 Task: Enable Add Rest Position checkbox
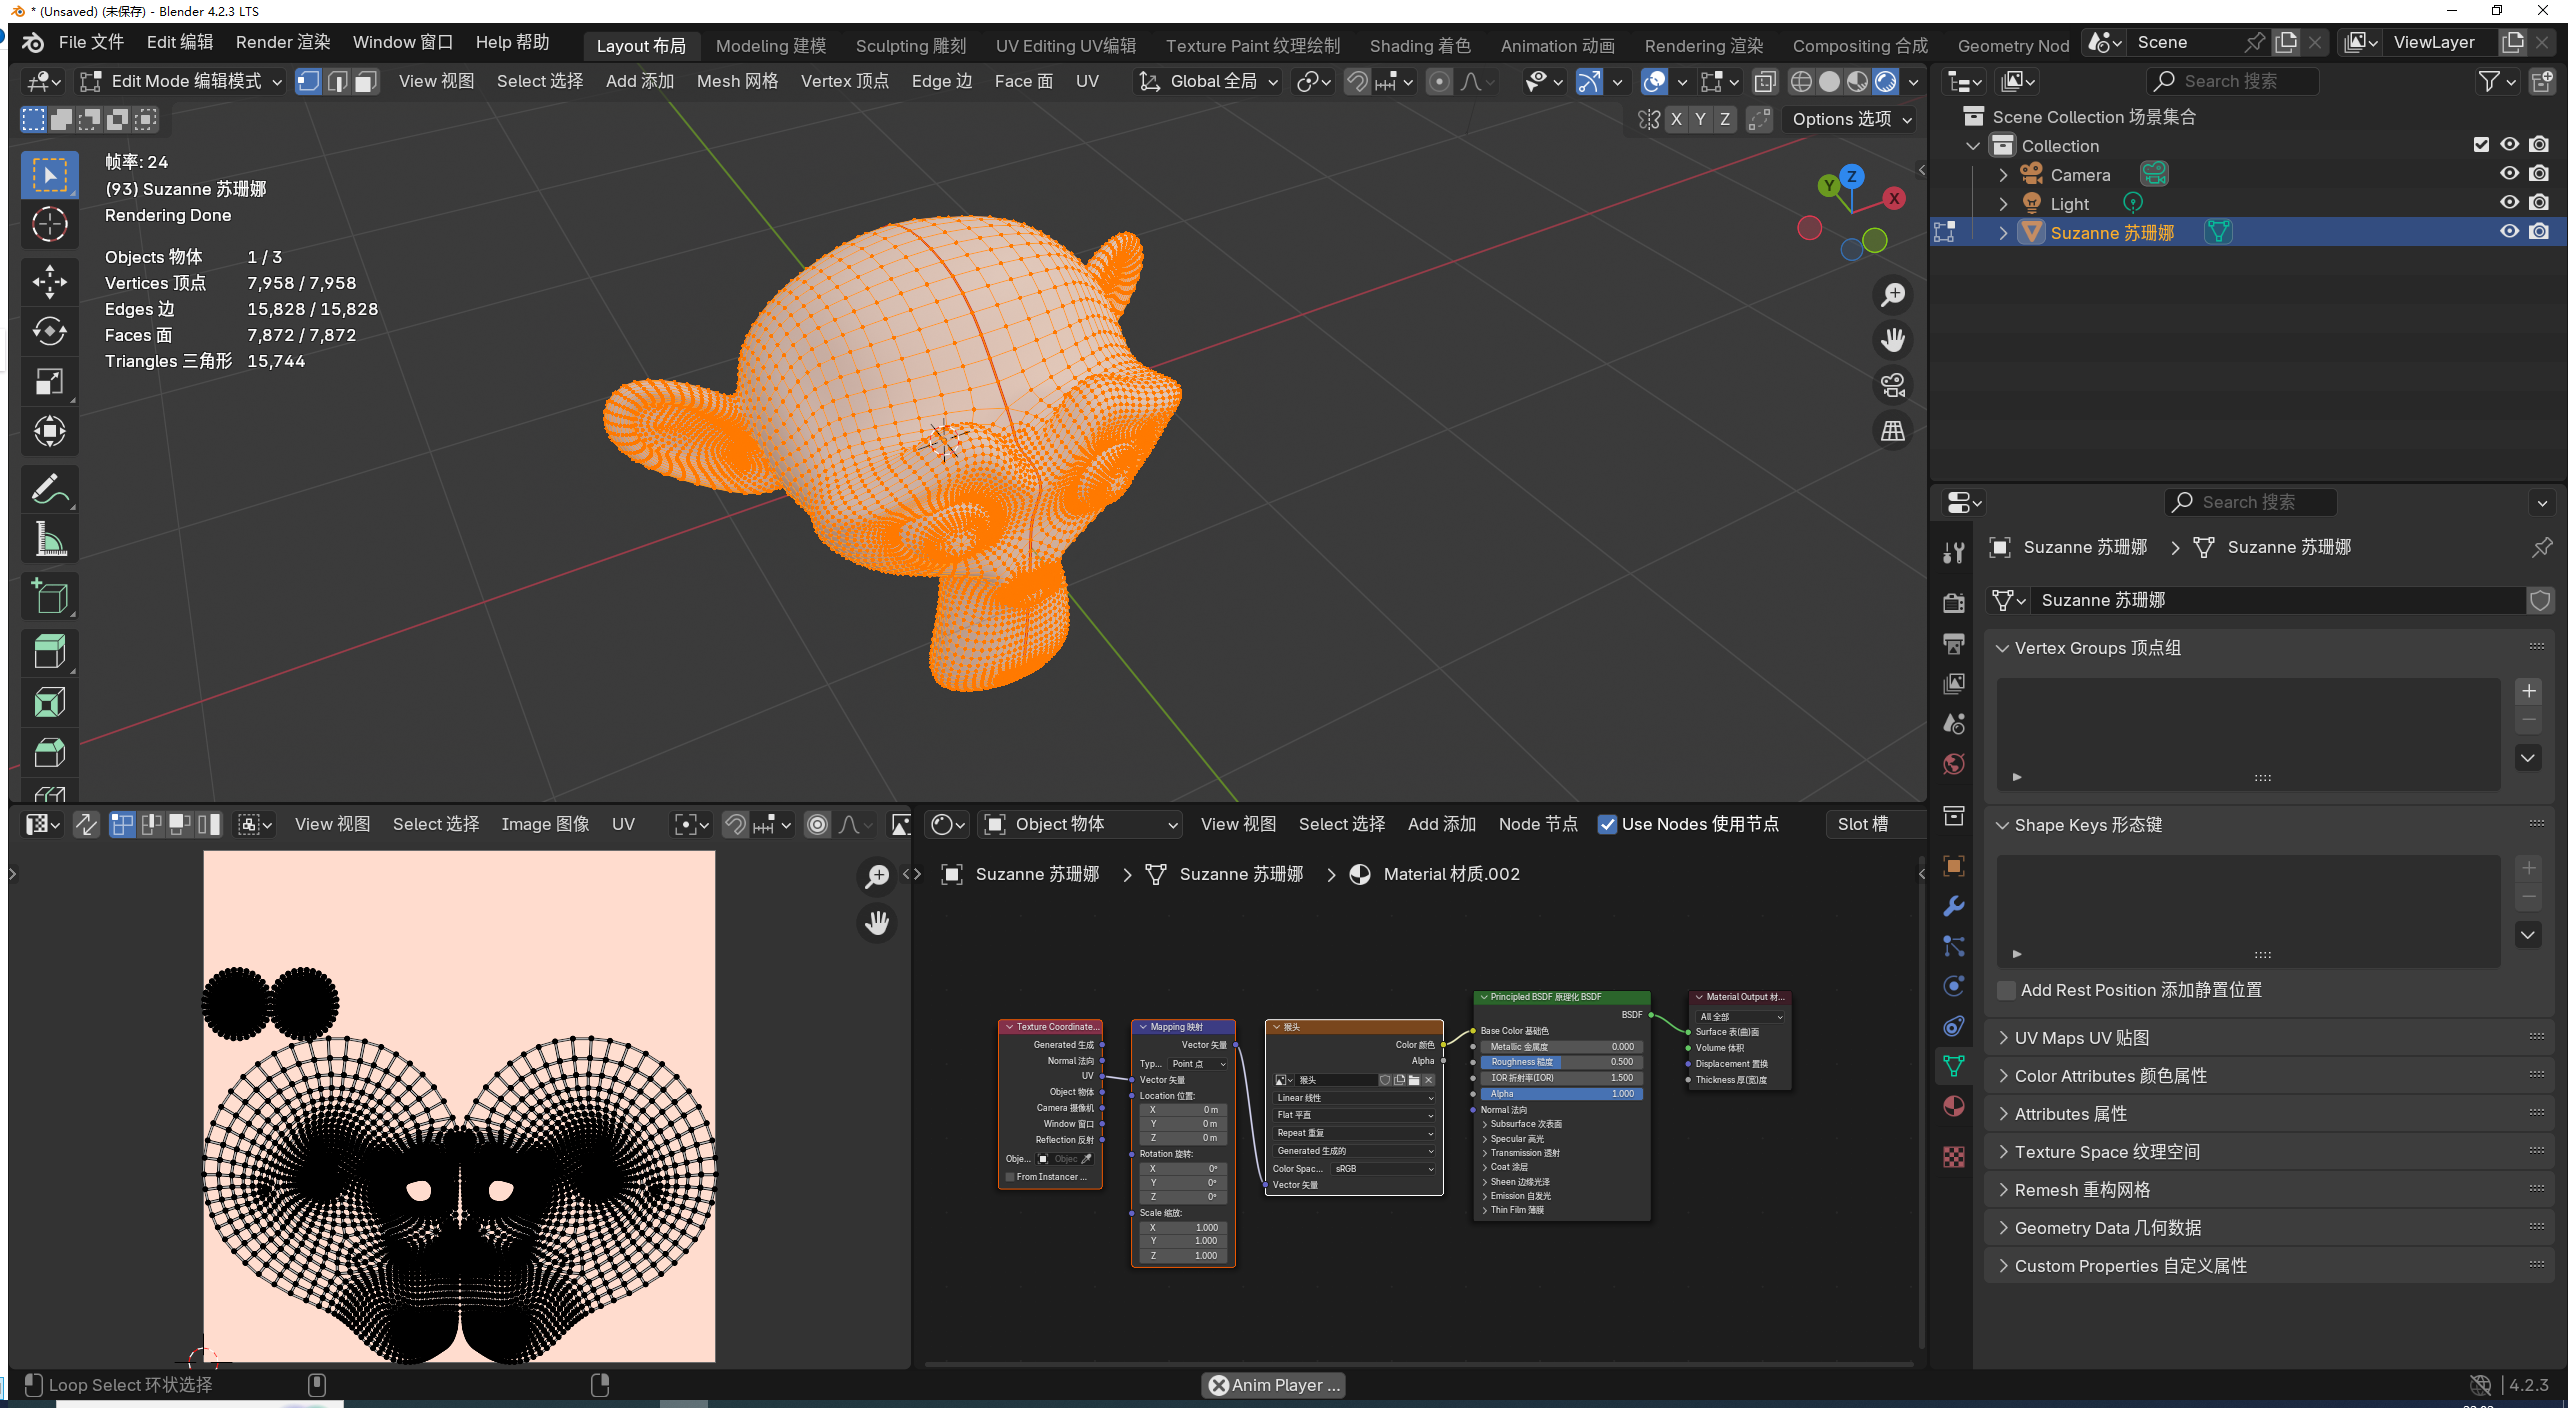pos(2005,990)
